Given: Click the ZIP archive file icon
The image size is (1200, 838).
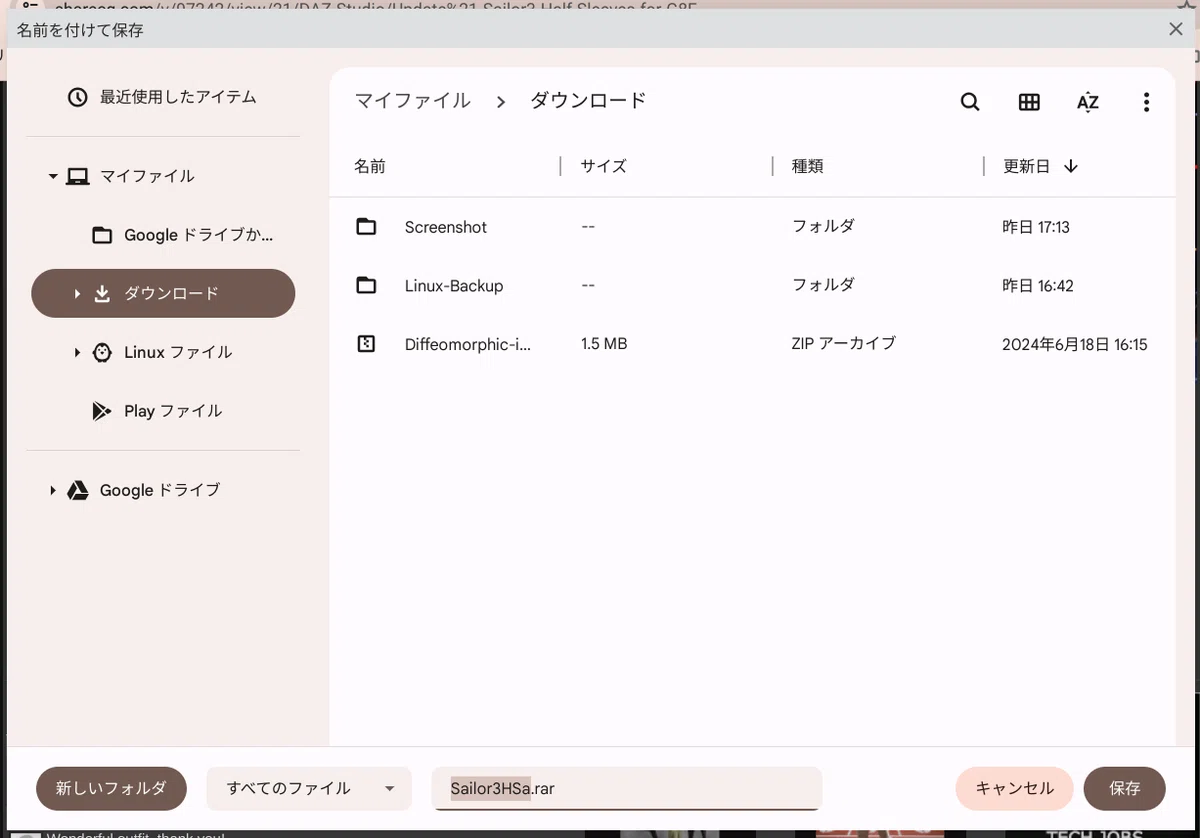Looking at the screenshot, I should click(x=366, y=344).
